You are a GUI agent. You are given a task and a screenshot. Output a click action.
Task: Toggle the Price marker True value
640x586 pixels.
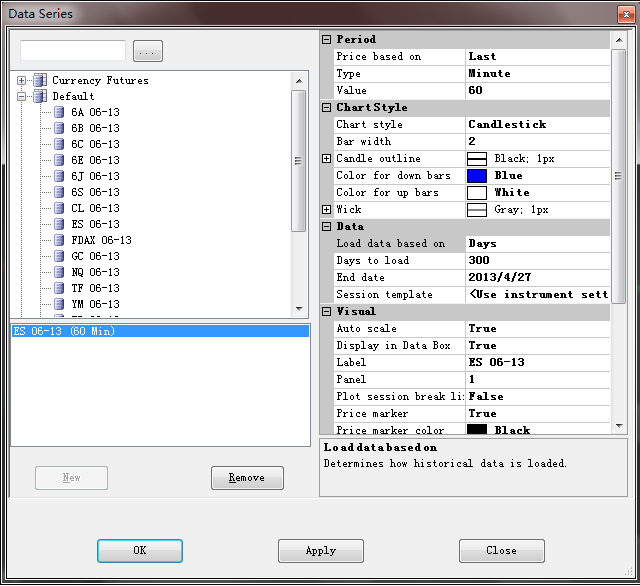[538, 413]
